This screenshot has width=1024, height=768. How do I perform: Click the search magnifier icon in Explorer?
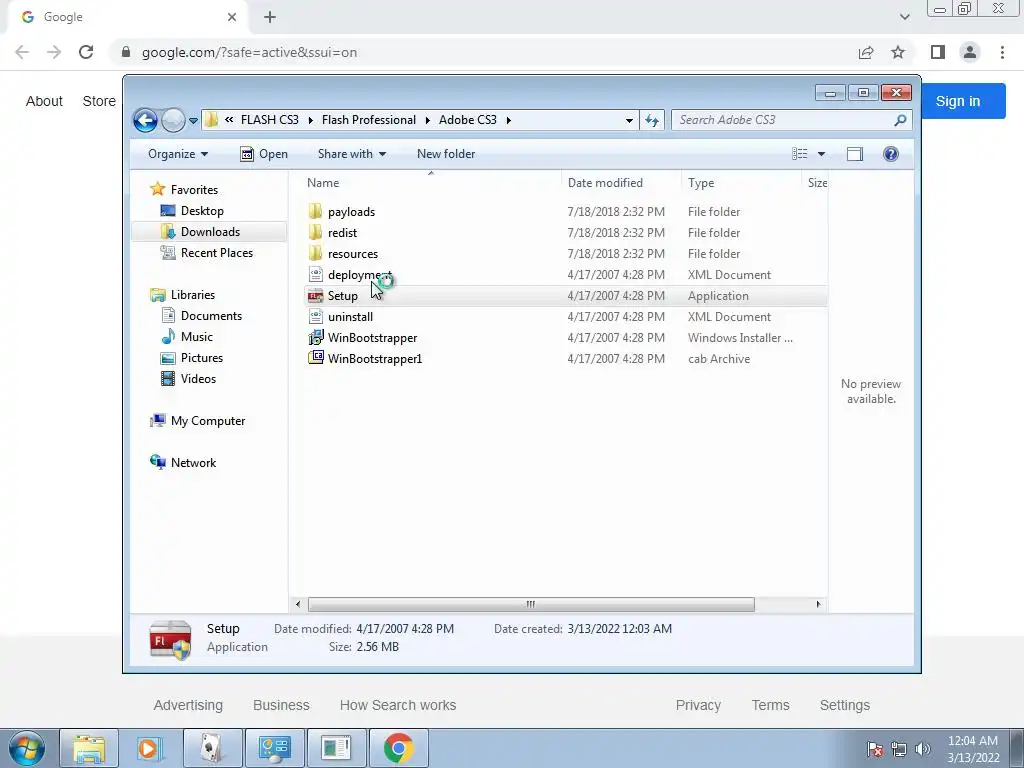point(900,120)
